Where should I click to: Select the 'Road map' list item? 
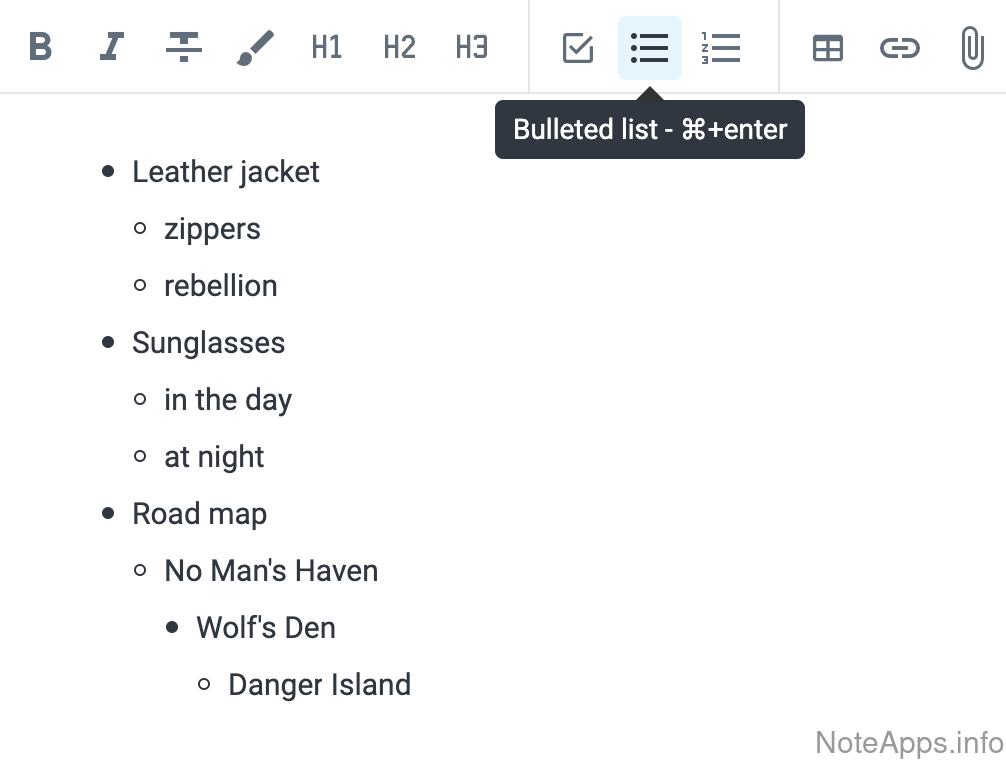(x=199, y=514)
